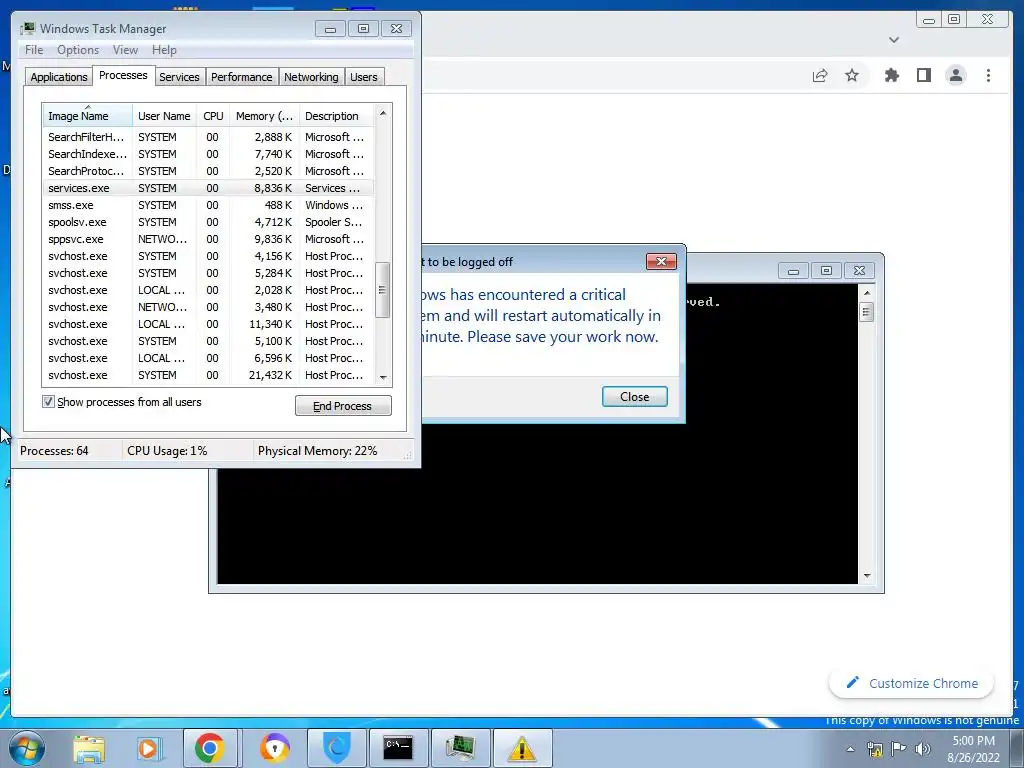The height and width of the screenshot is (768, 1024).
Task: Open the blue shield taskbar app
Action: coord(338,748)
